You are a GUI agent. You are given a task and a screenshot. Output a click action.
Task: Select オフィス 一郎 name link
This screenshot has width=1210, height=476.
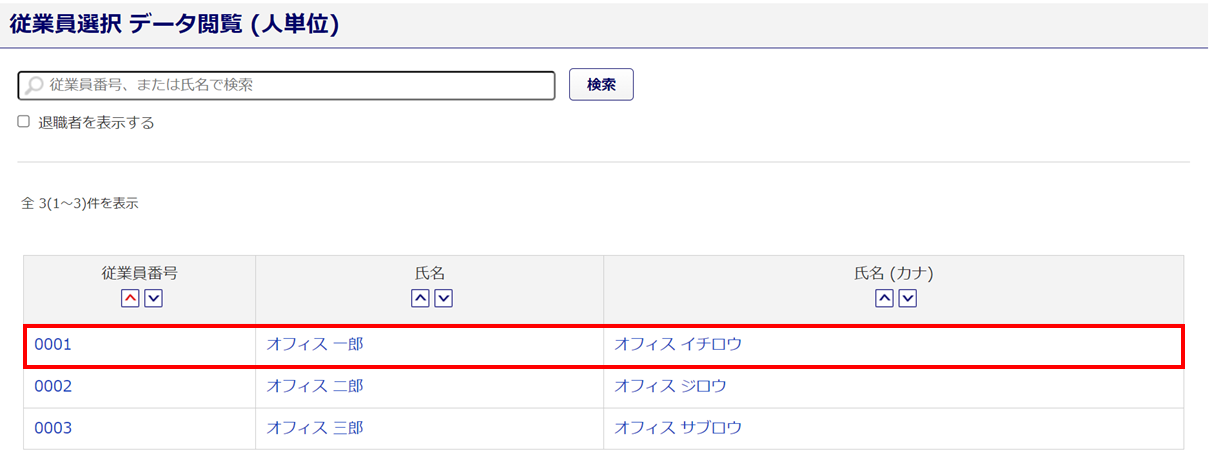point(314,345)
